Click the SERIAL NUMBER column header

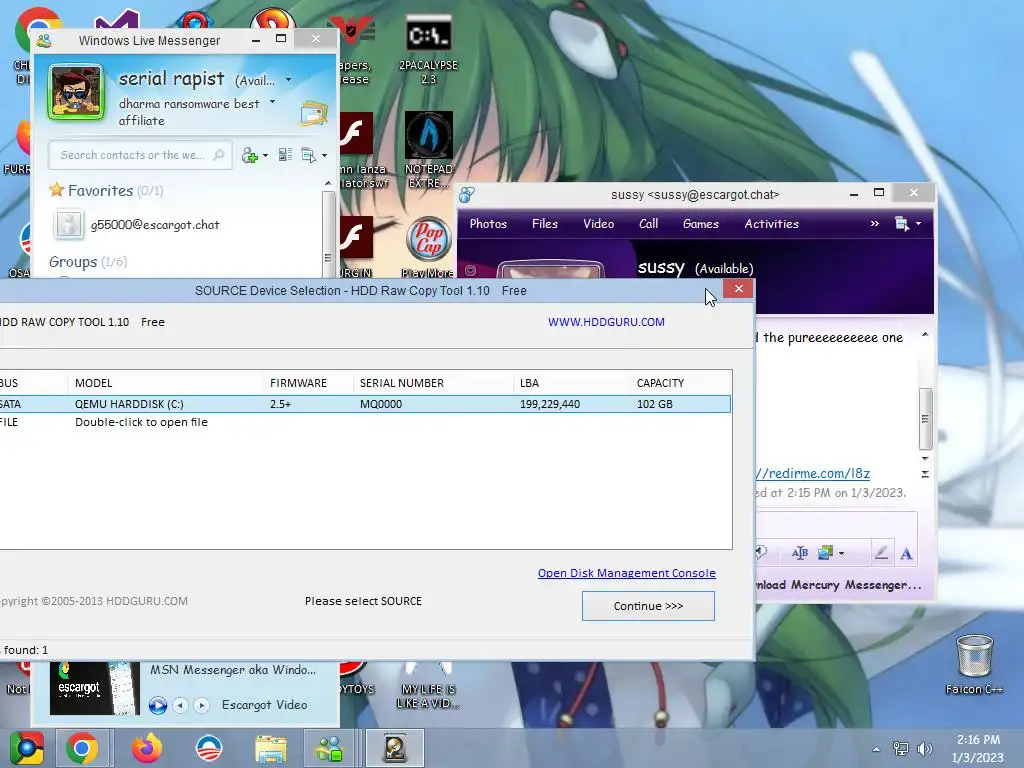(x=402, y=383)
